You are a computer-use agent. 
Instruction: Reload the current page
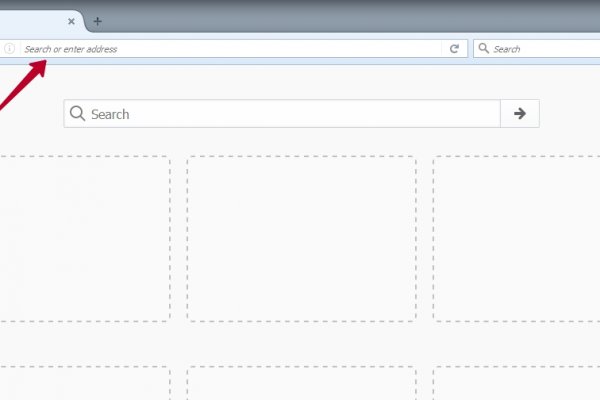pos(454,48)
